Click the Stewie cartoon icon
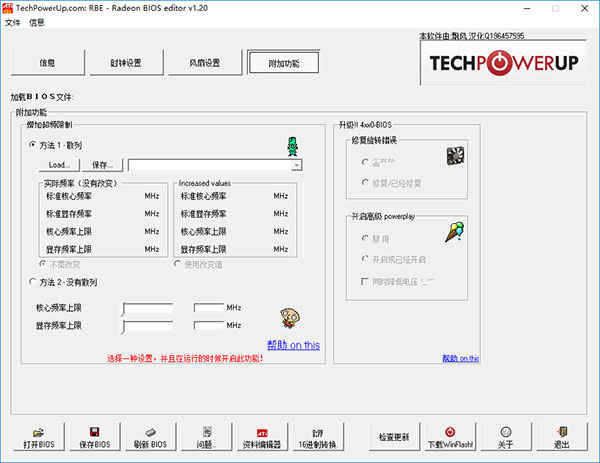 tap(290, 318)
